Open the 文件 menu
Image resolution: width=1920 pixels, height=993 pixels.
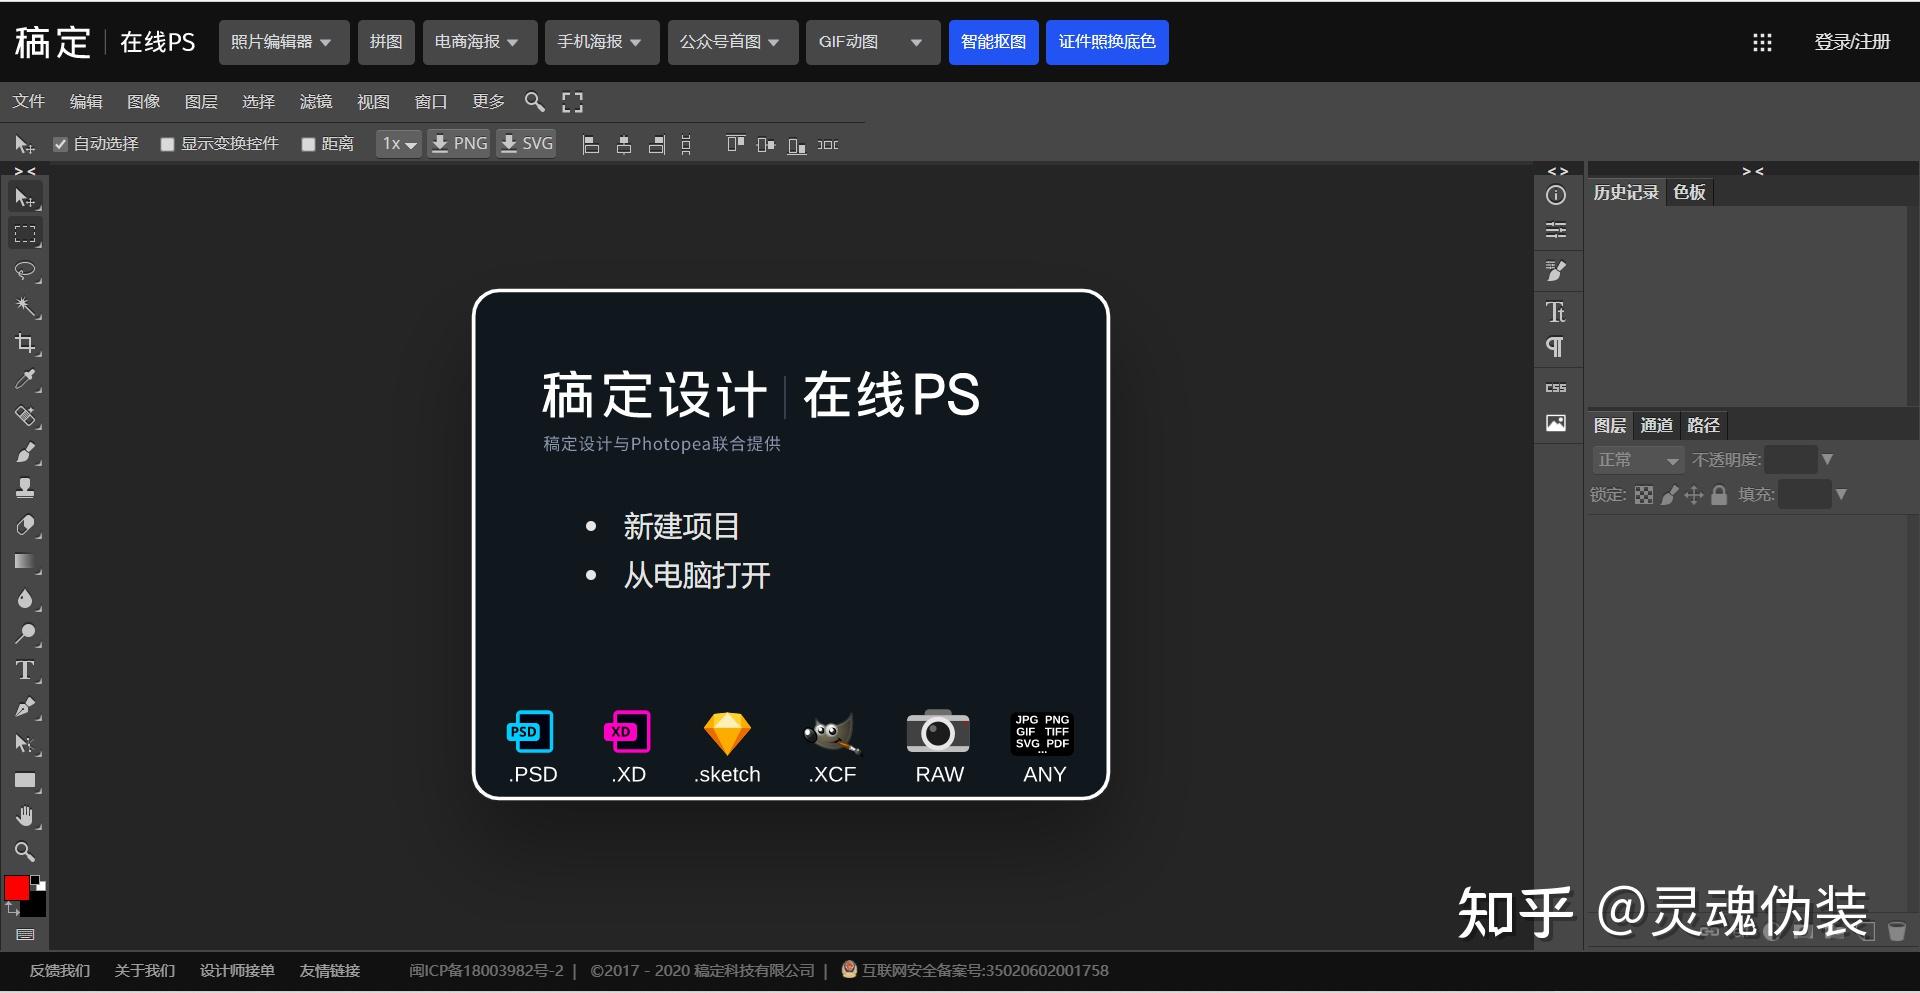point(29,102)
